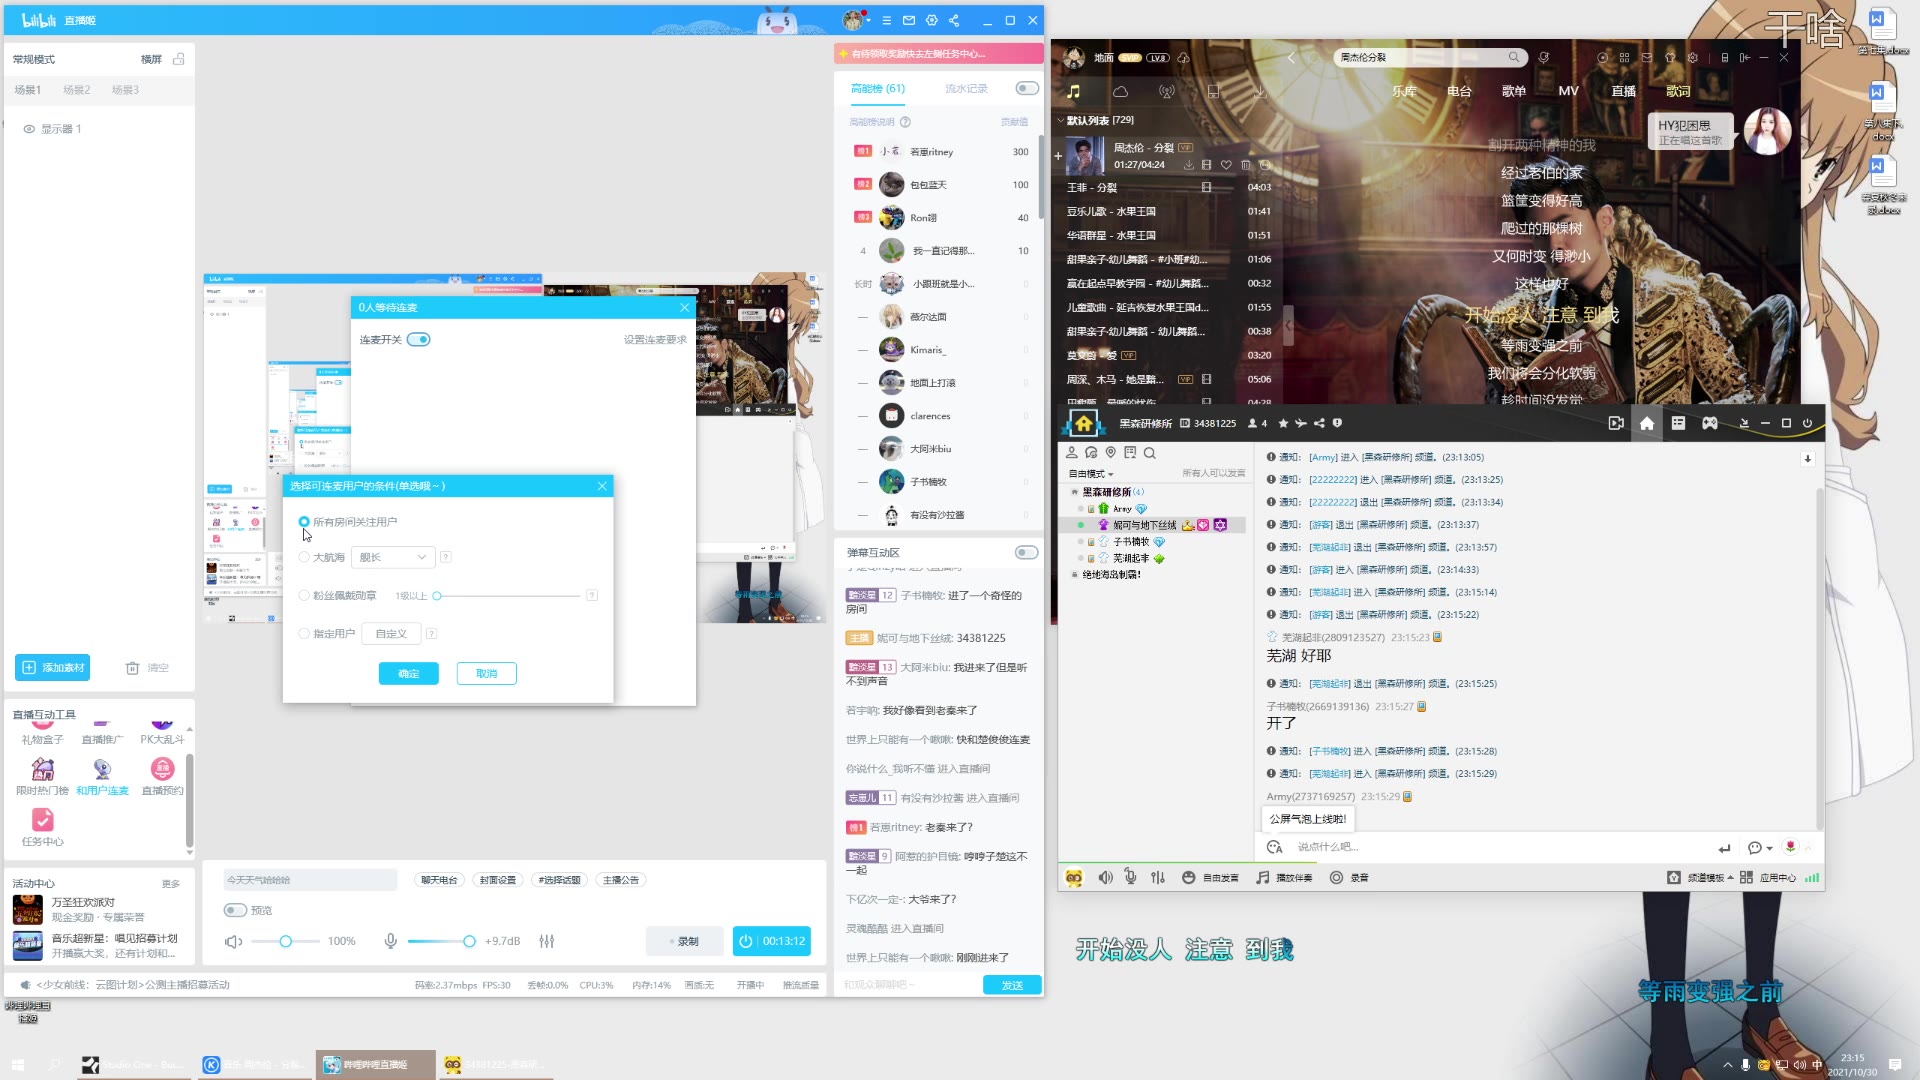Open the 自由模式 dropdown in YY
1920x1080 pixels.
coord(1091,474)
